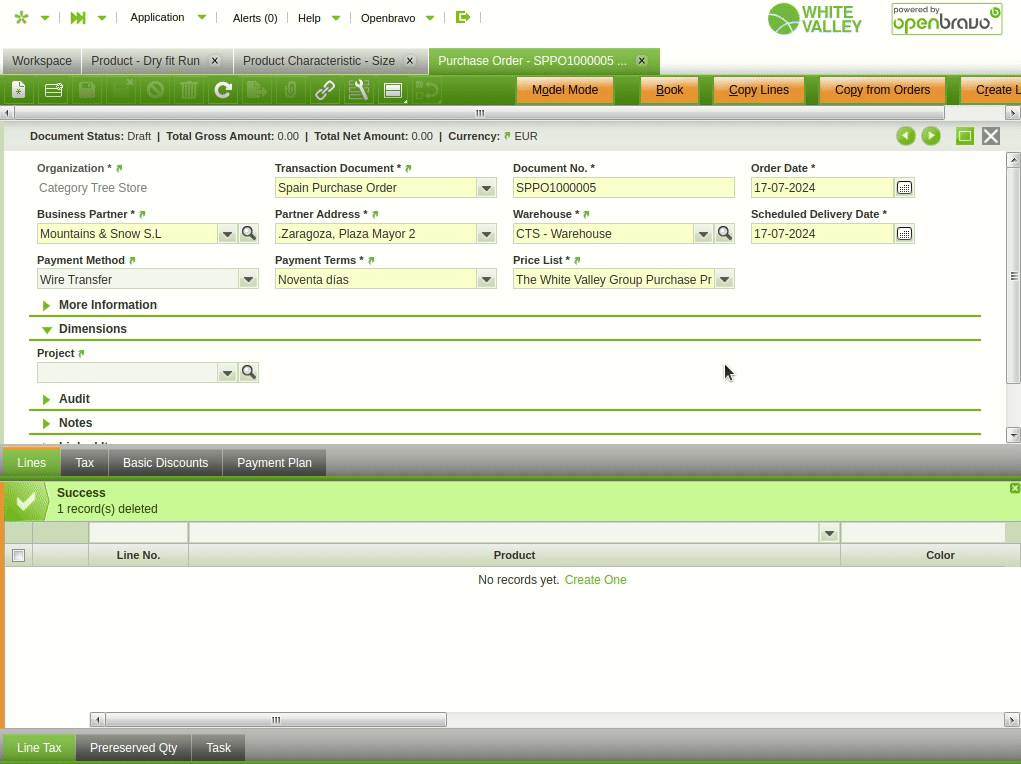The image size is (1021, 764).
Task: Refresh the Purchase Order record
Action: (x=223, y=90)
